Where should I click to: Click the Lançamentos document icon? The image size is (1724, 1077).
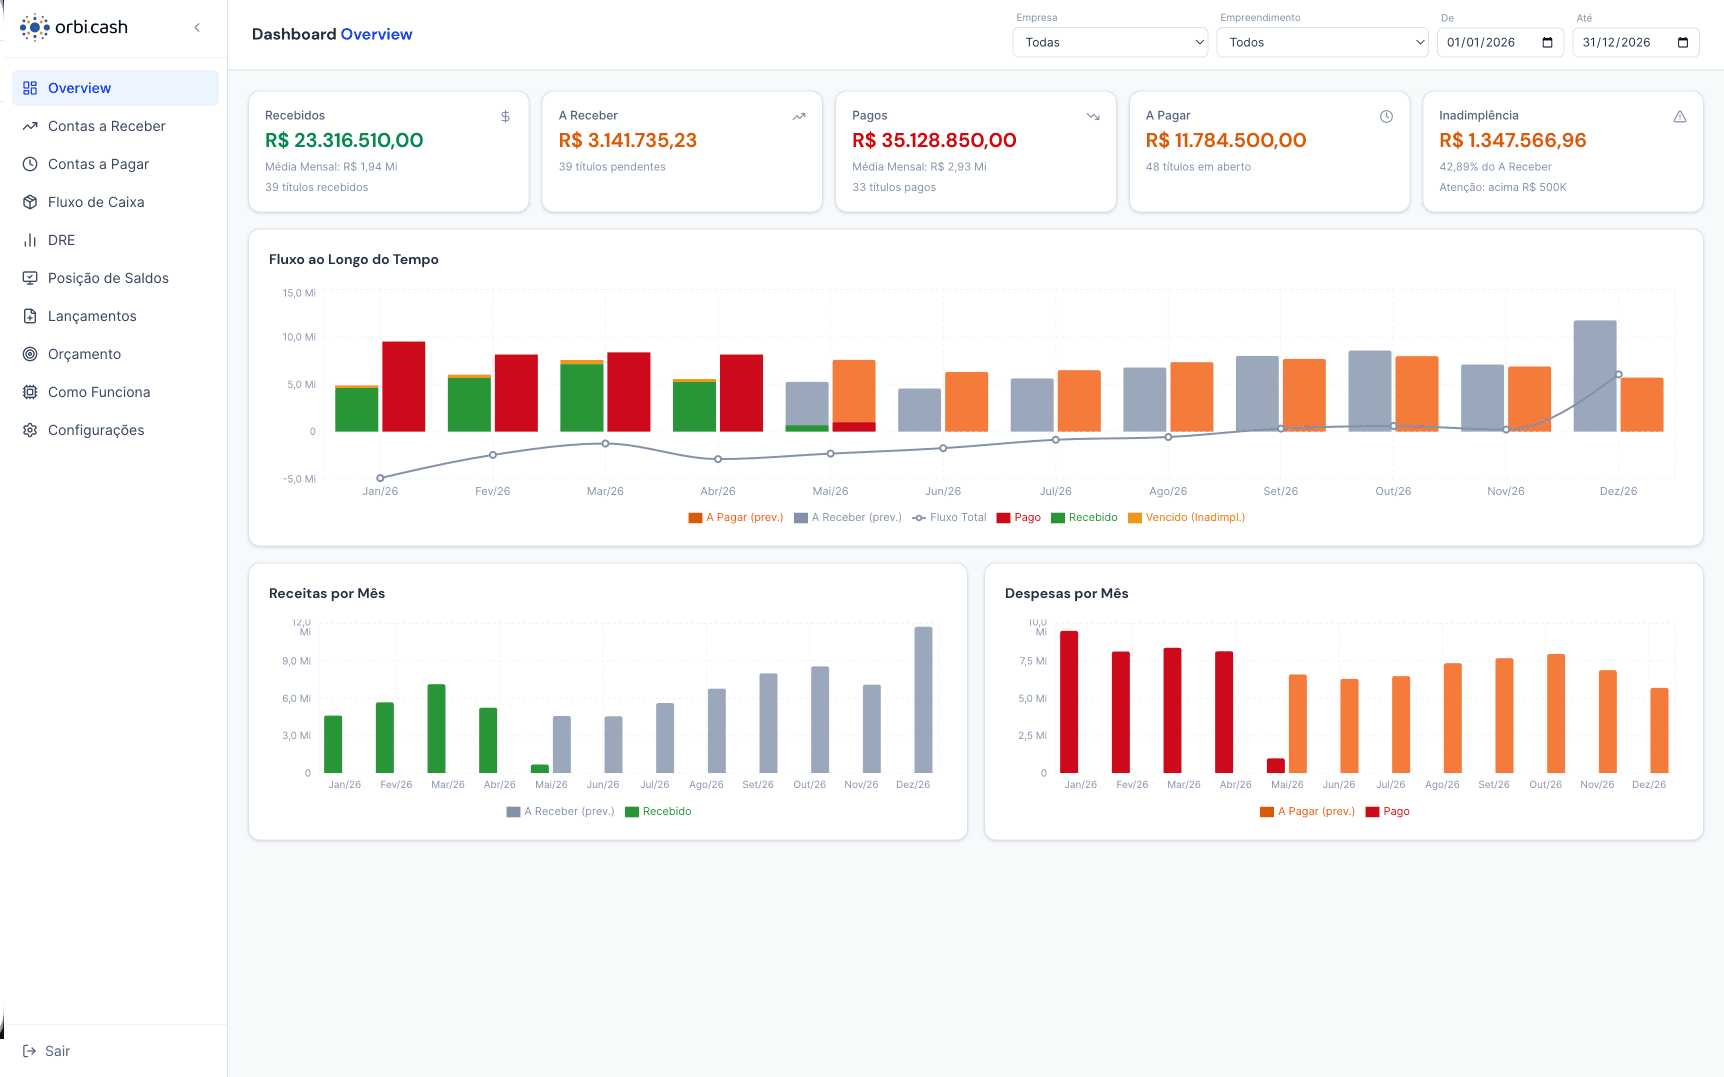30,316
